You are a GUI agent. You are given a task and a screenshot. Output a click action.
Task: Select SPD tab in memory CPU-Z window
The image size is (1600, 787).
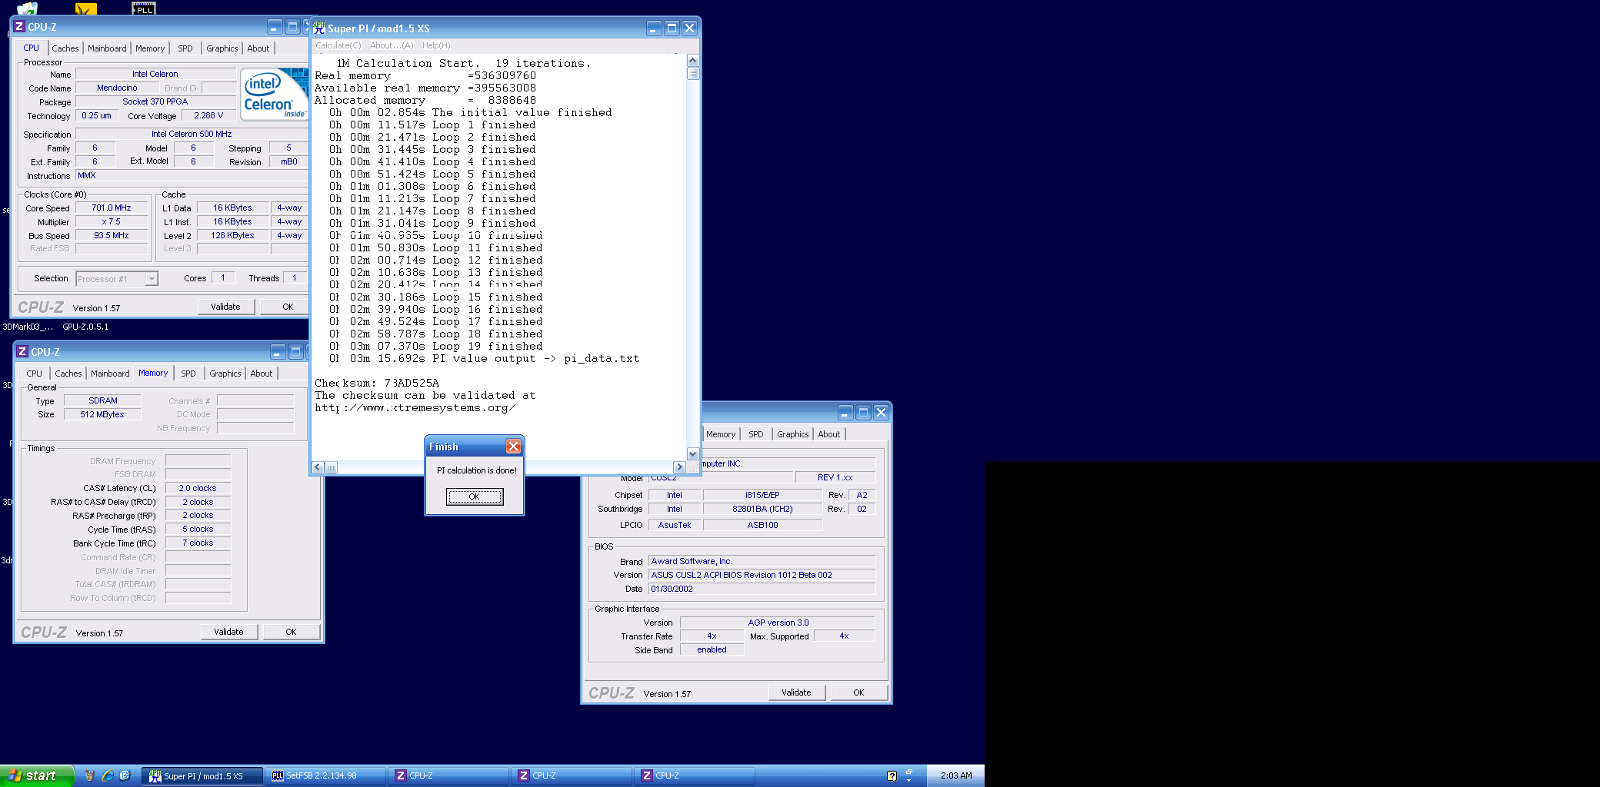coord(188,374)
